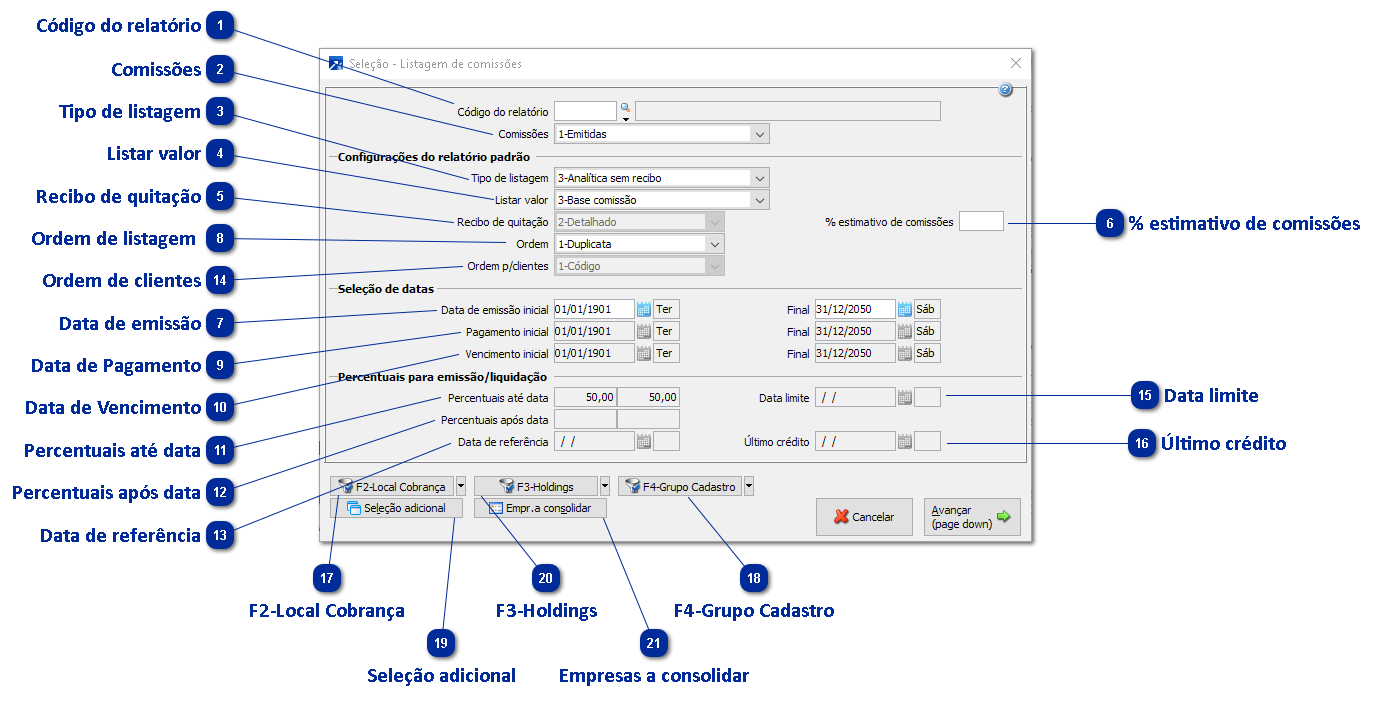This screenshot has height=704, width=1376.
Task: Cancel the commission listing selection
Action: 864,517
